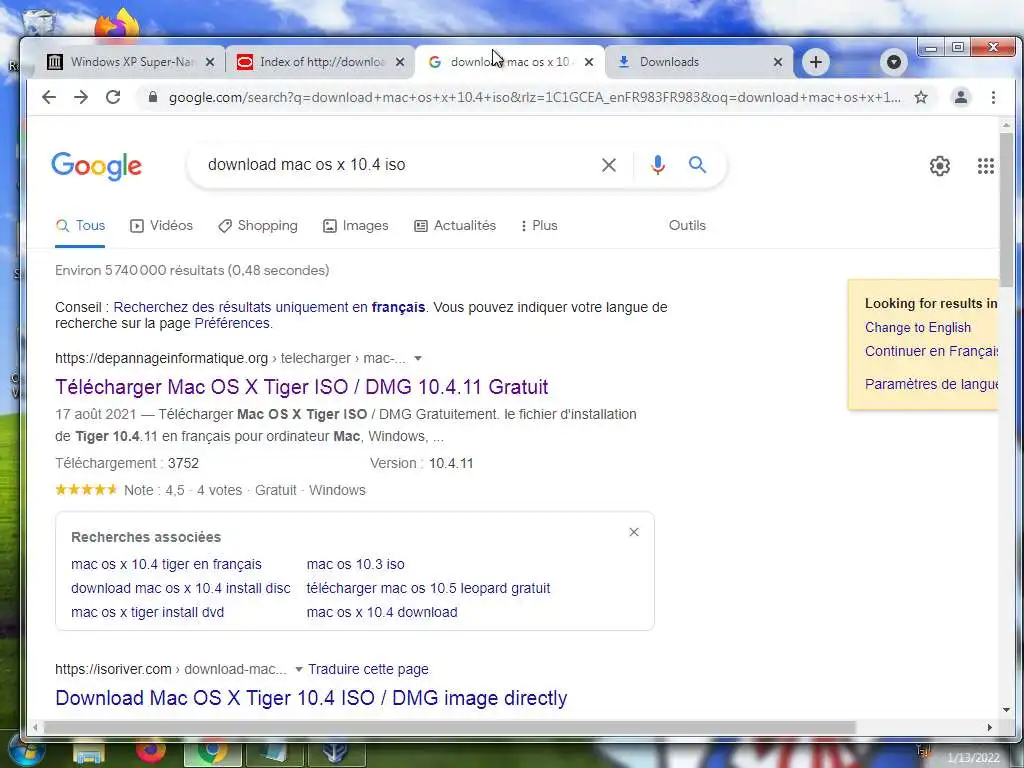Dismiss the Recherches associées box
Viewport: 1024px width, 768px height.
pyautogui.click(x=633, y=532)
